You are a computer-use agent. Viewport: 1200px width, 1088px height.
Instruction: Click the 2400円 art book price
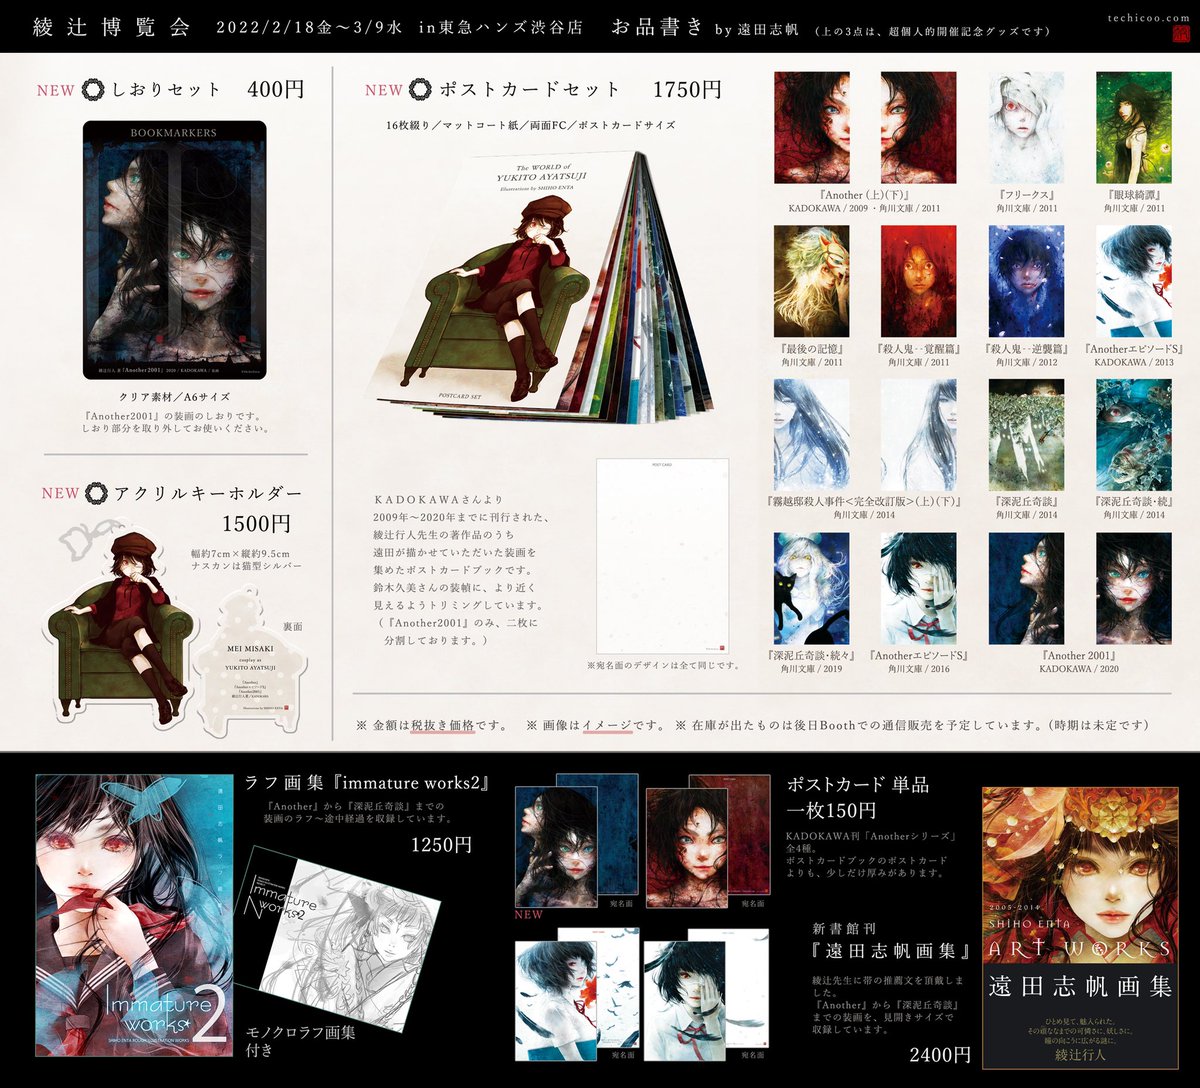940,1054
